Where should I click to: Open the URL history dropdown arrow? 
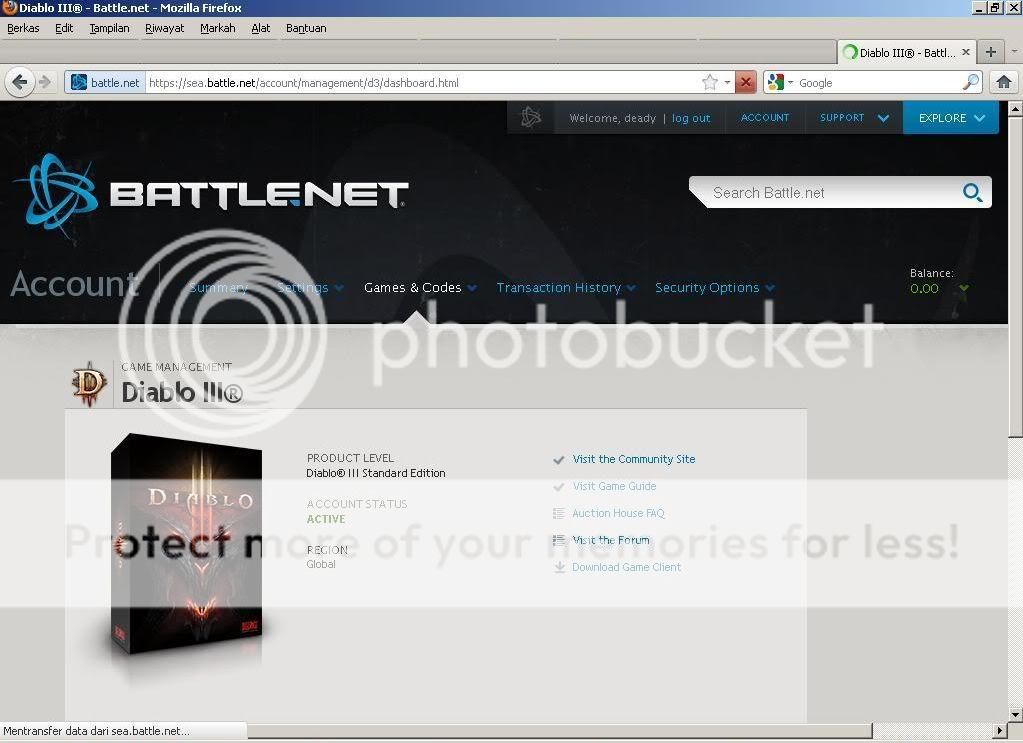coord(727,83)
